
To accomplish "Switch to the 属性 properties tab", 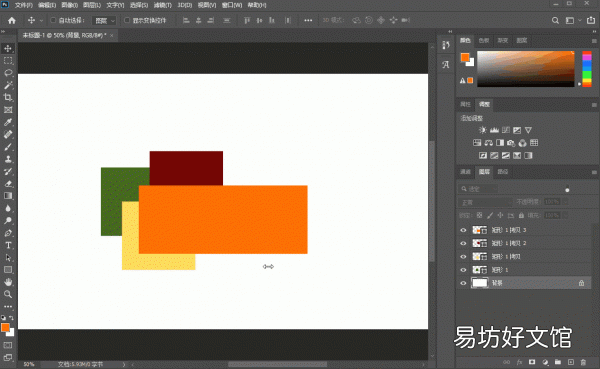I will [x=465, y=104].
